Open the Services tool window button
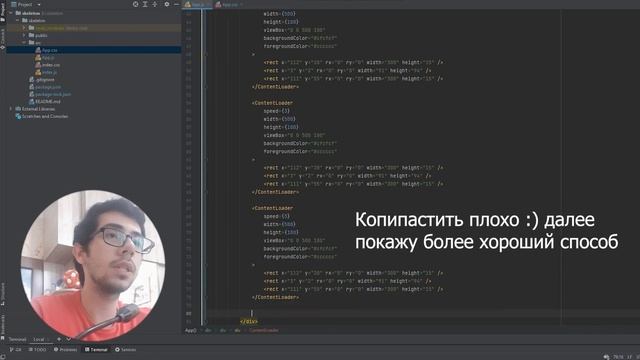 126,350
